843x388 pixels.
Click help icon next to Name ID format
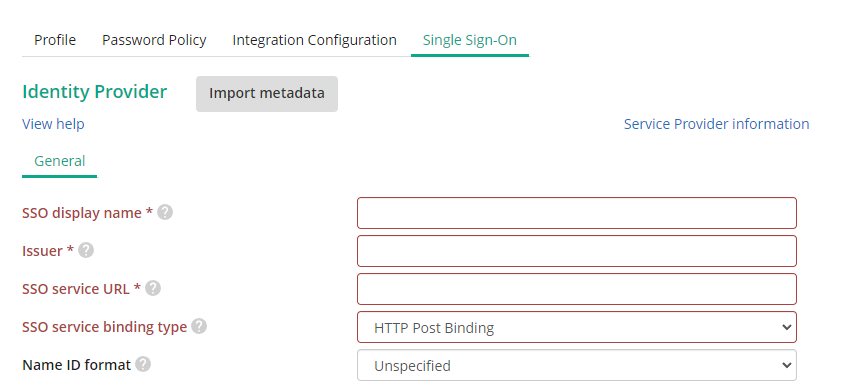pos(143,364)
